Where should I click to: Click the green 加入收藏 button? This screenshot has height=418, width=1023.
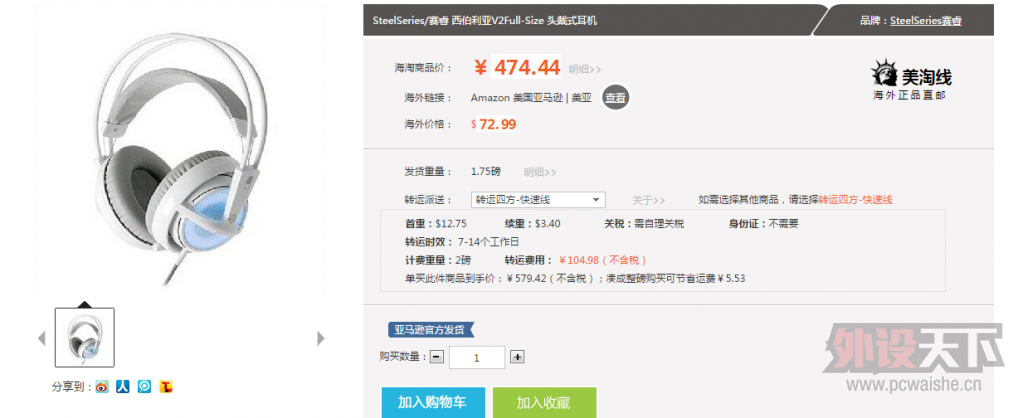545,402
